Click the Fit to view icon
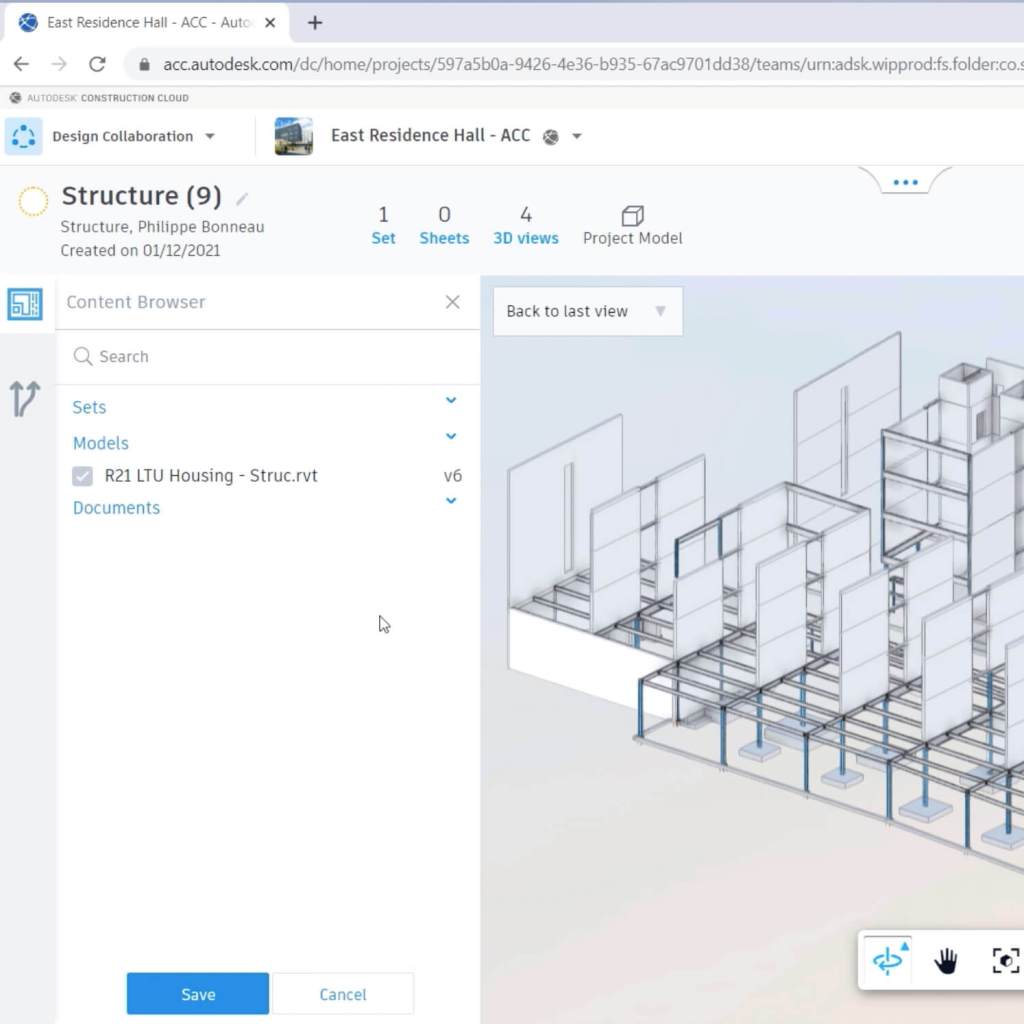 pyautogui.click(x=1005, y=961)
